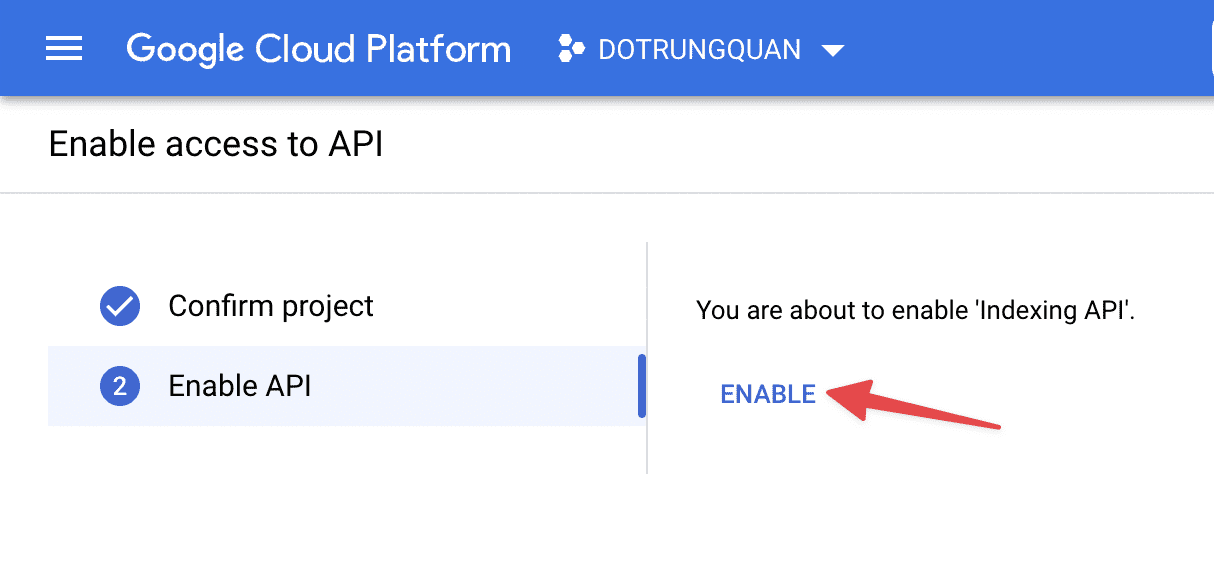Open the DOTRUNGQUAN project selector
Viewport: 1214px width, 564px height.
(x=699, y=49)
